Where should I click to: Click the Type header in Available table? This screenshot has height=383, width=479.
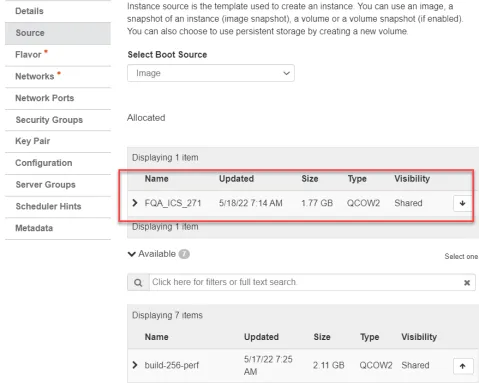point(370,337)
